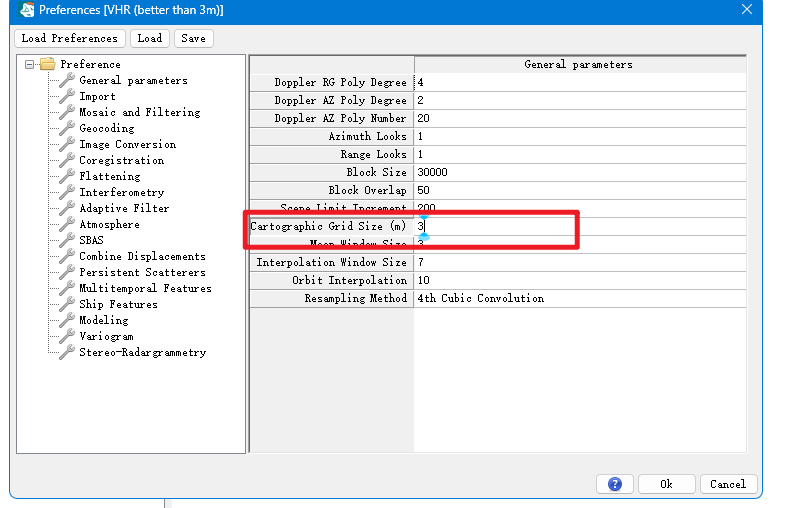This screenshot has width=795, height=508.
Task: Select Image Conversion in the tree
Action: tap(128, 144)
